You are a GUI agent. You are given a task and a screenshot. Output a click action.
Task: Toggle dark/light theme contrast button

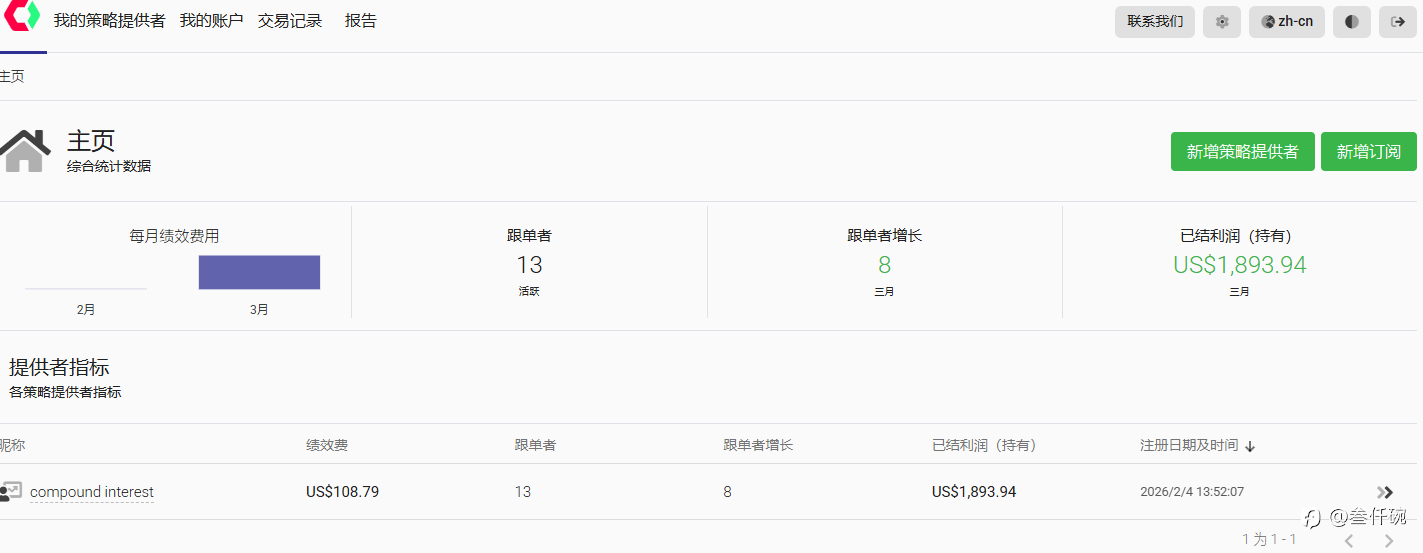tap(1352, 22)
